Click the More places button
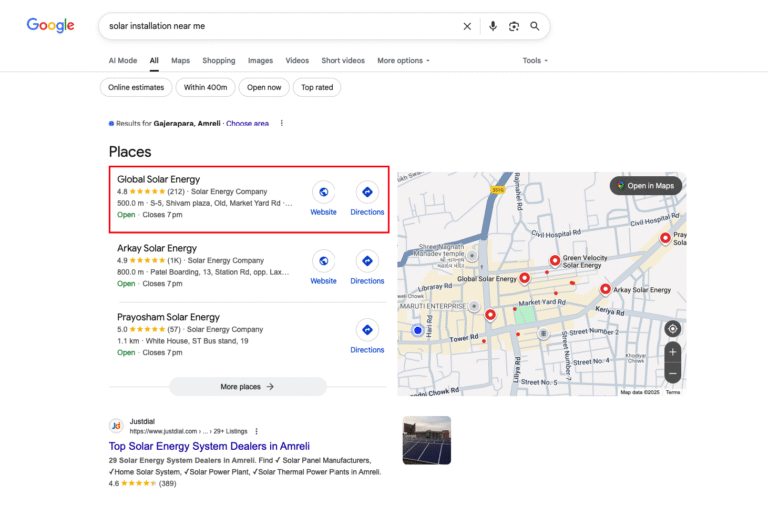This screenshot has height=505, width=768. (248, 387)
